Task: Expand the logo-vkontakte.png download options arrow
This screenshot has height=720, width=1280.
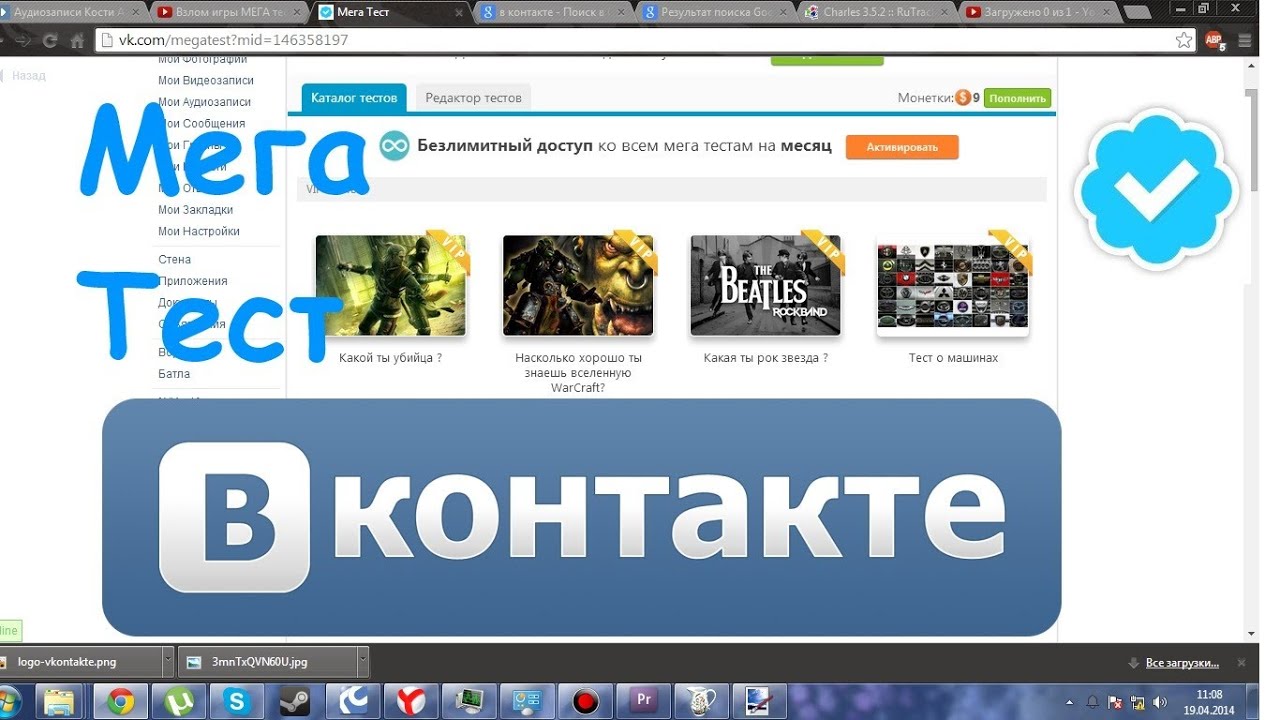Action: [x=169, y=662]
